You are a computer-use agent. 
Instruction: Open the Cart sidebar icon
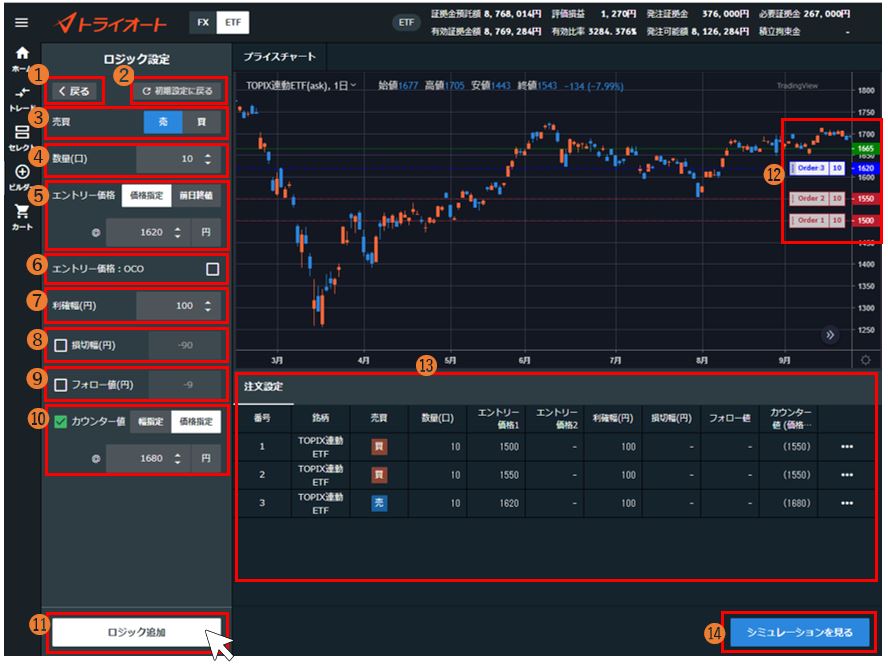22,217
